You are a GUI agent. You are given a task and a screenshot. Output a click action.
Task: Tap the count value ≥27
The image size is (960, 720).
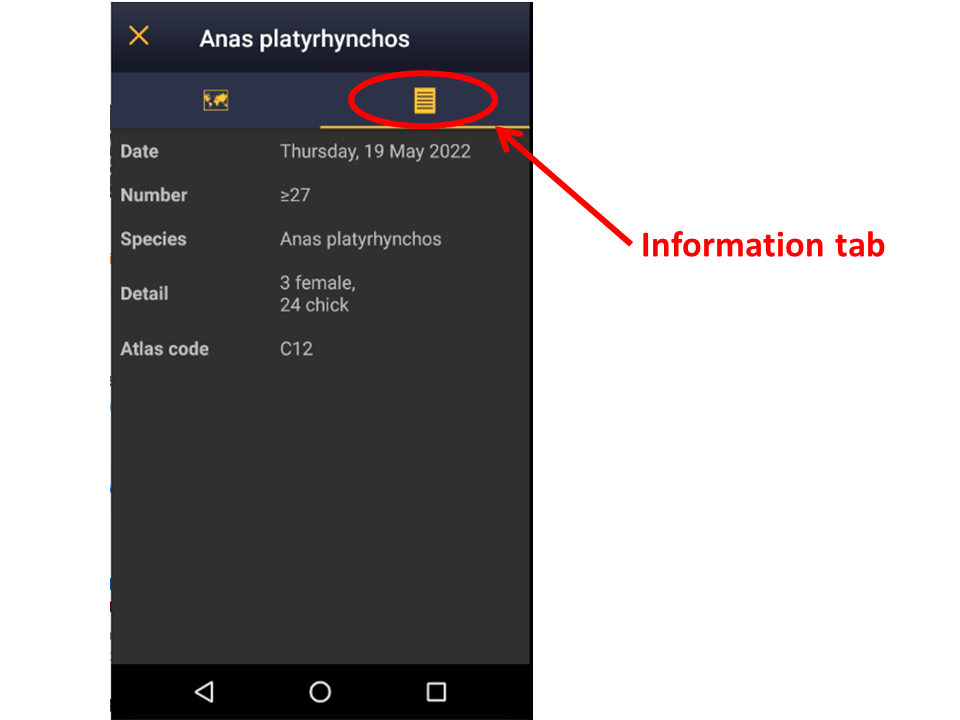pyautogui.click(x=295, y=195)
